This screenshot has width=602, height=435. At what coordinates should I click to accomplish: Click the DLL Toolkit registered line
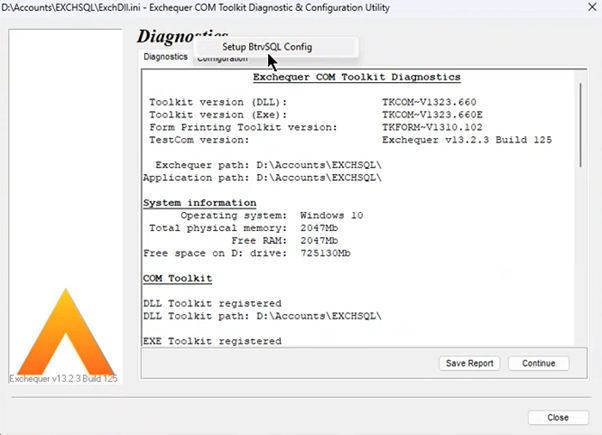pyautogui.click(x=212, y=303)
